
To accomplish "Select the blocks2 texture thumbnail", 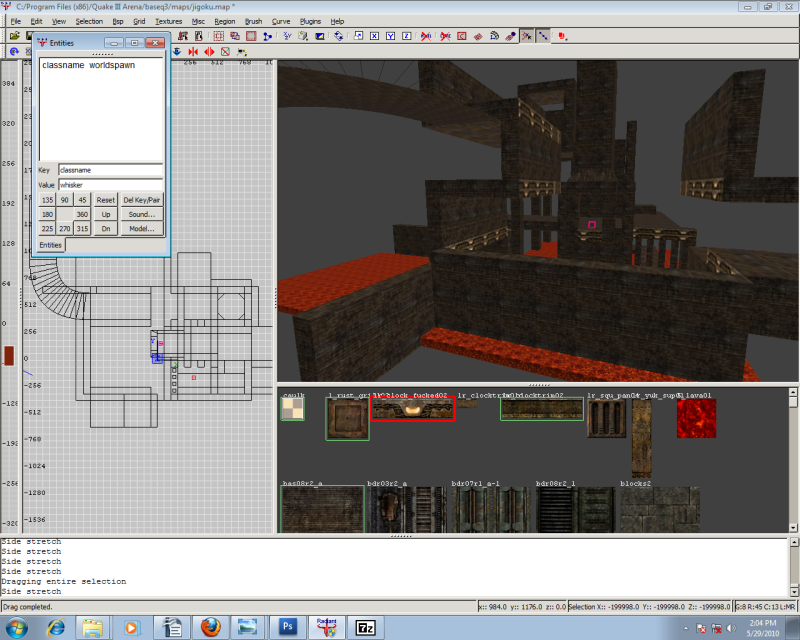I will [660, 509].
